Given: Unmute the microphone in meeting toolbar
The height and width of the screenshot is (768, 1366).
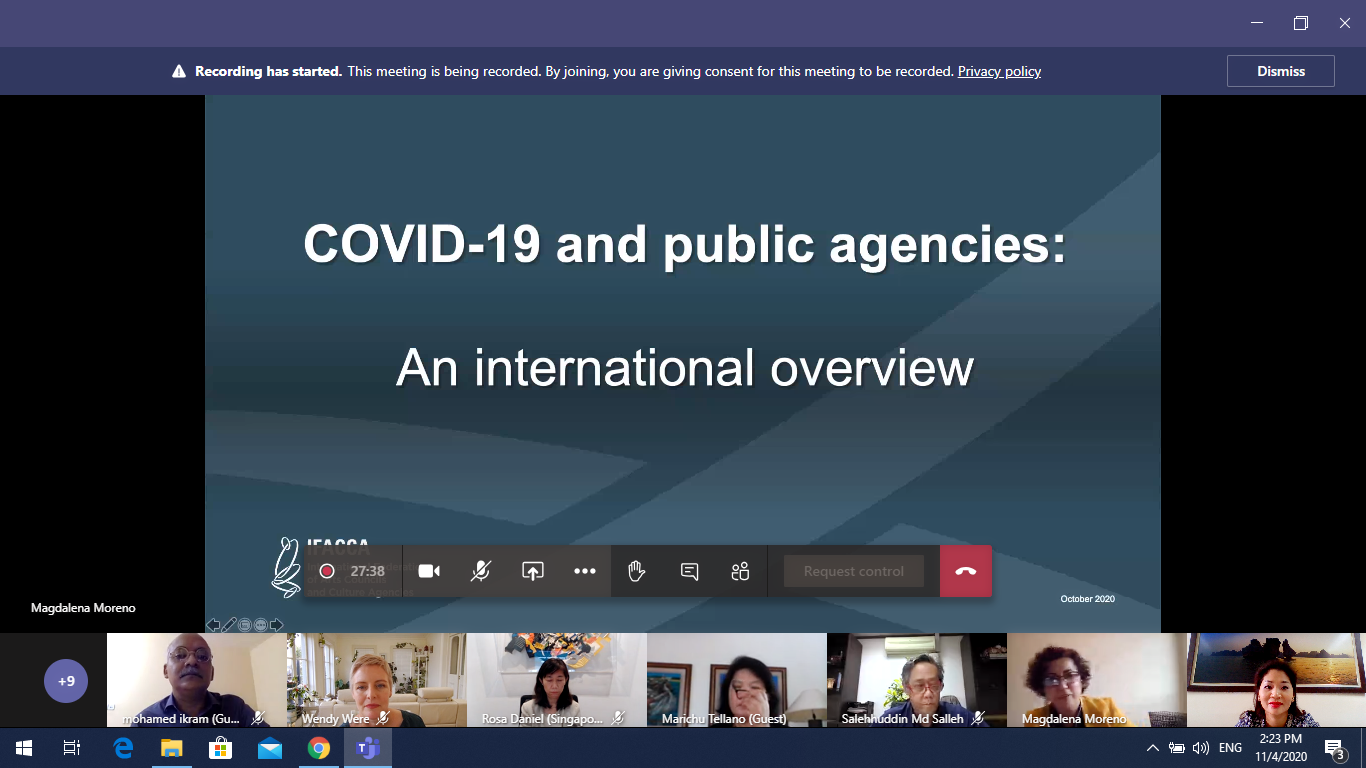Looking at the screenshot, I should [x=481, y=571].
